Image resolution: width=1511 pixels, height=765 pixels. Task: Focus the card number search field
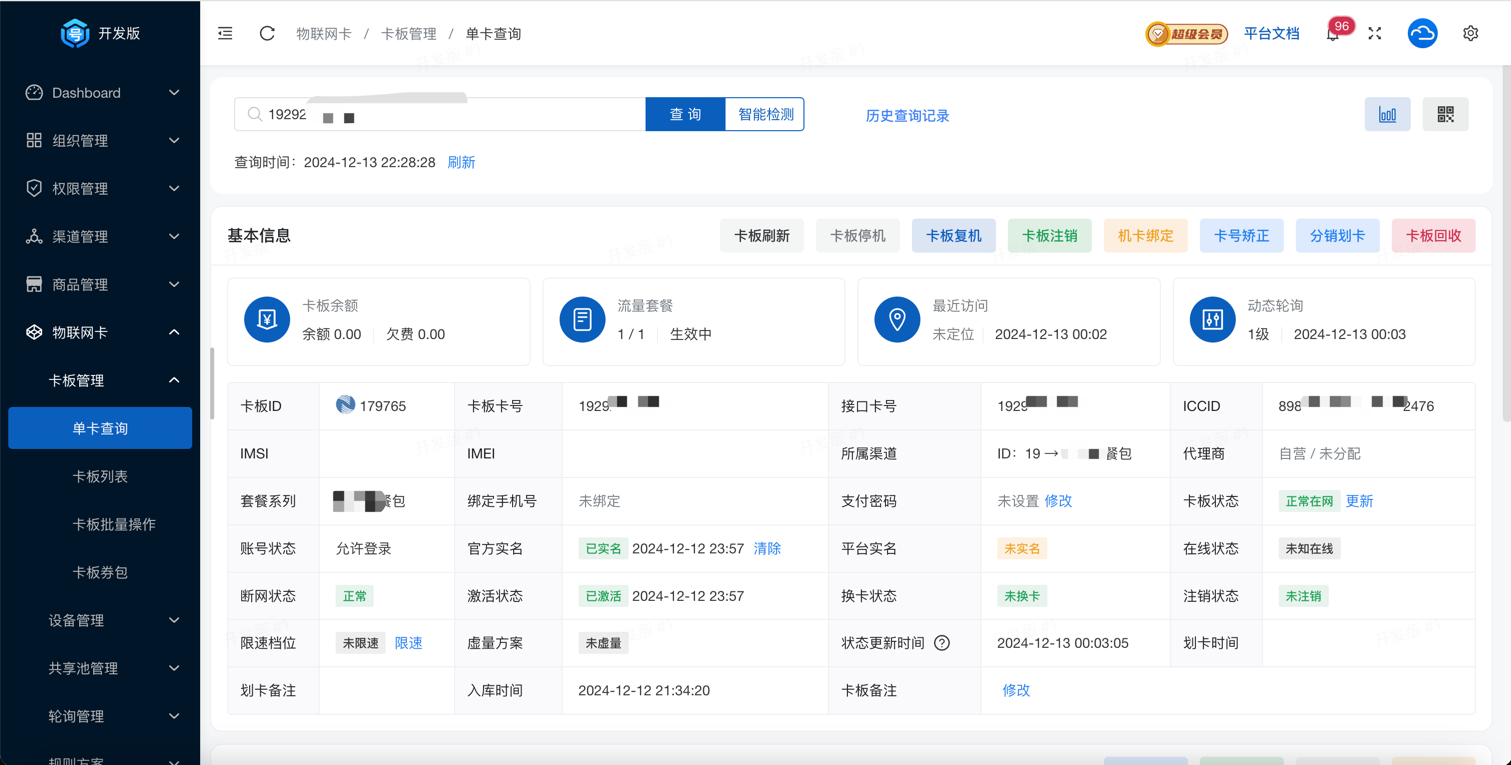tap(450, 115)
